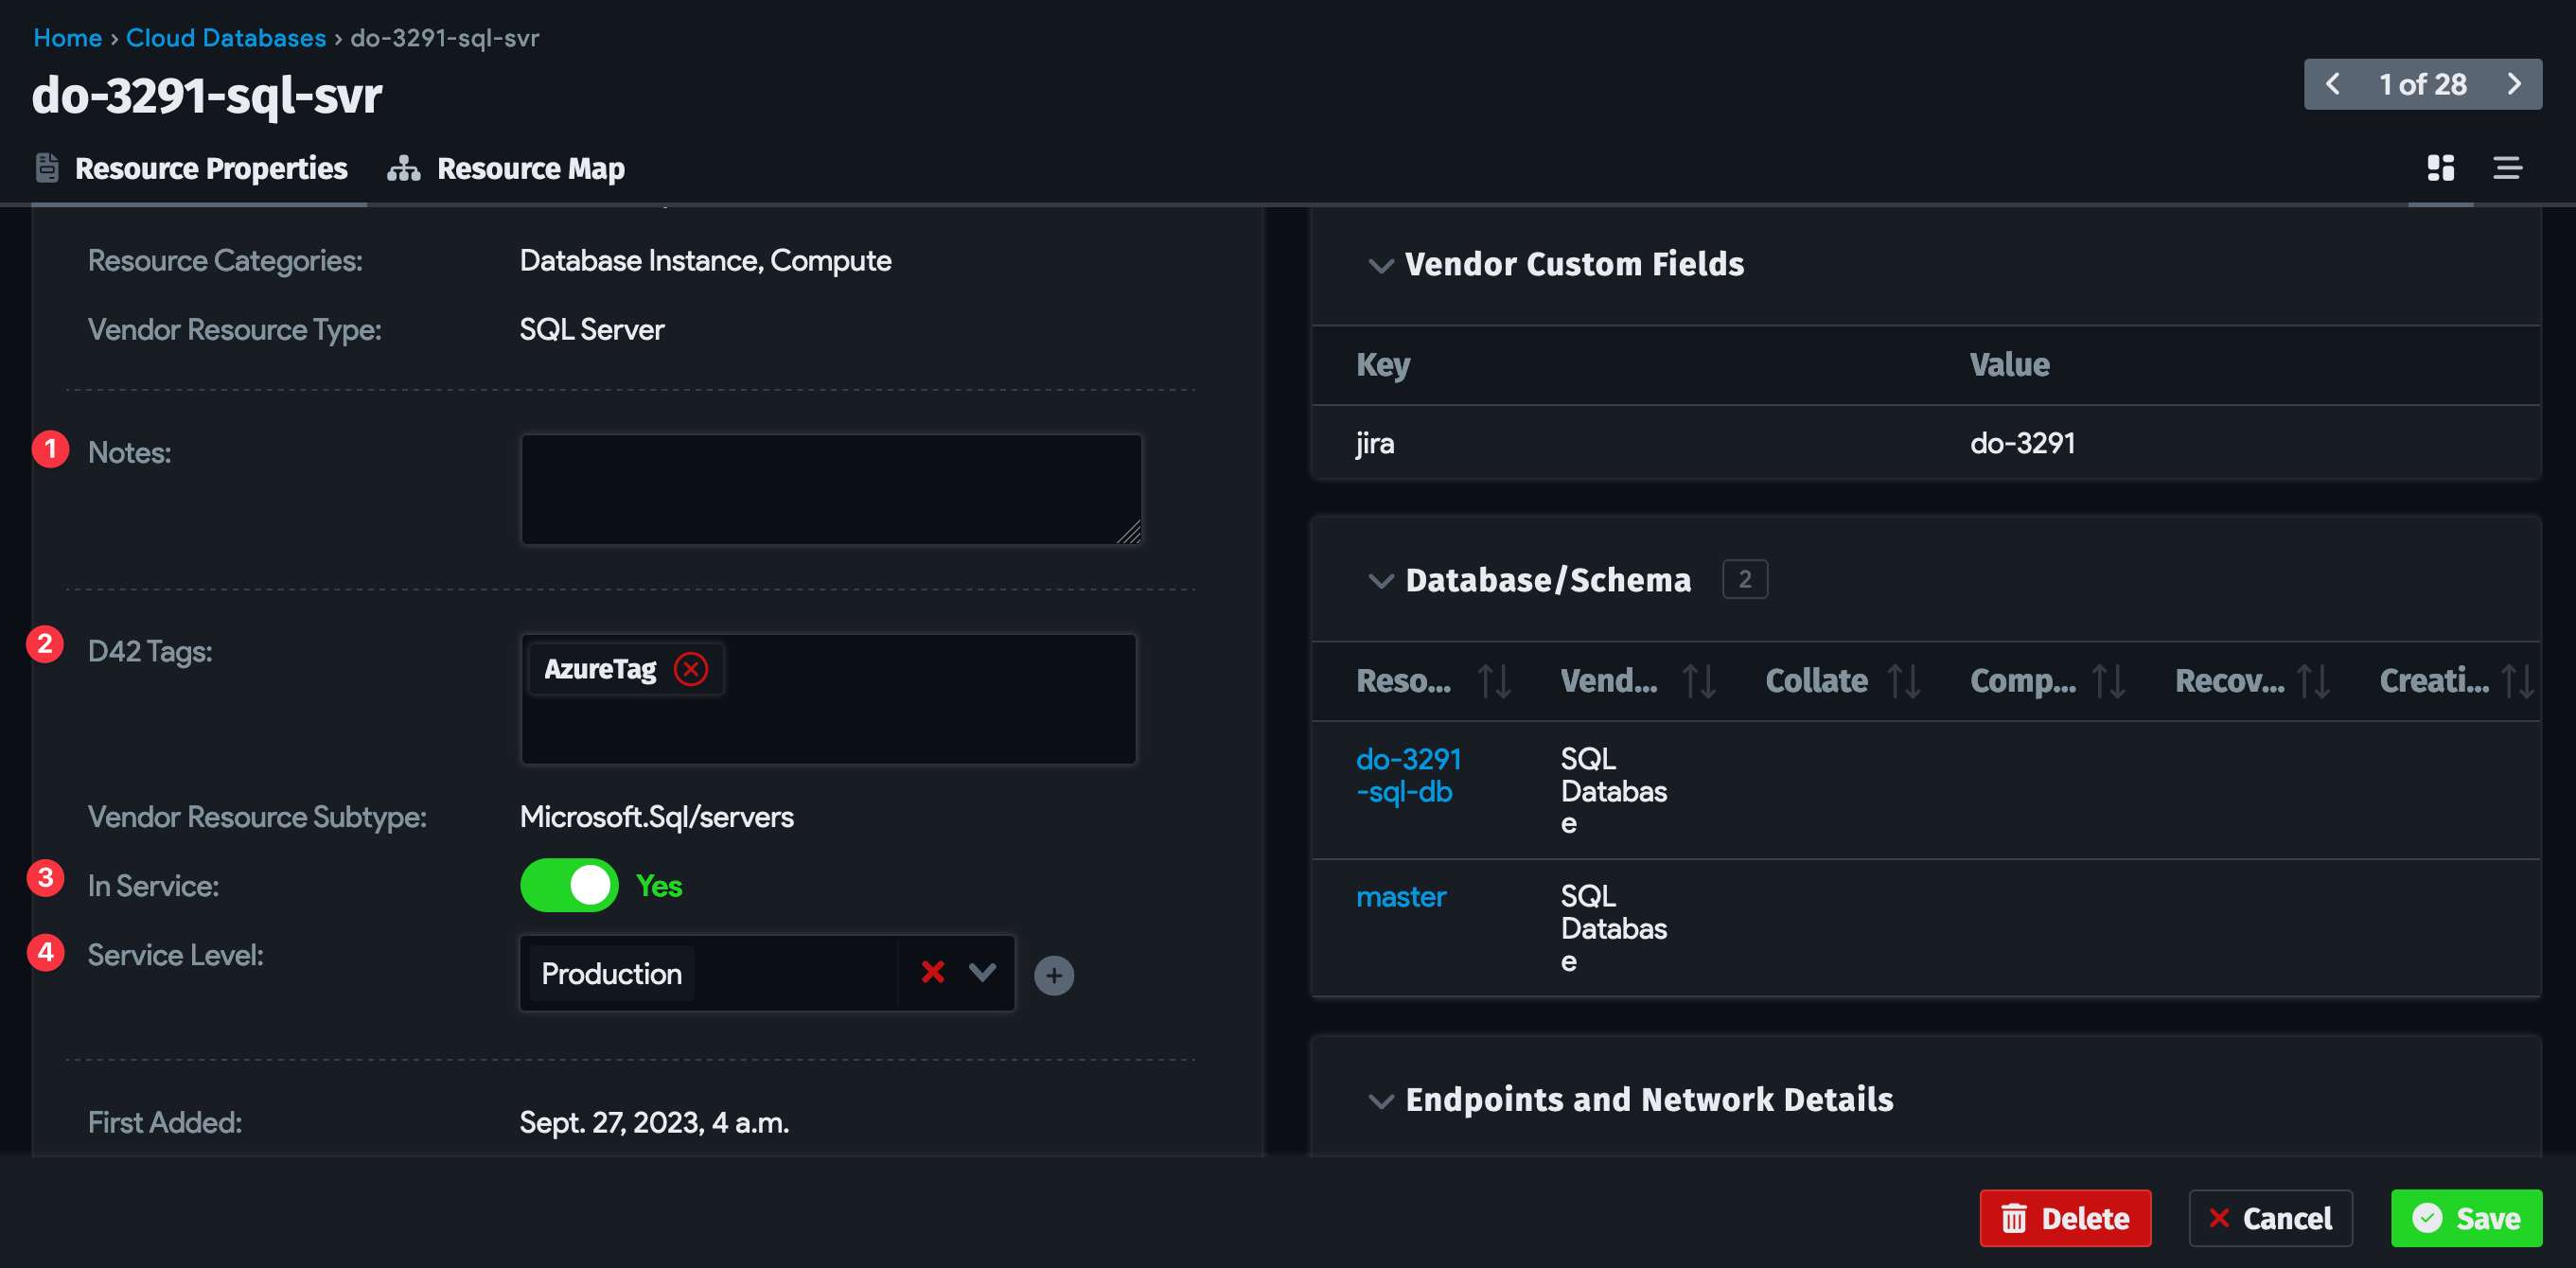Turn off the In Service toggle
This screenshot has height=1268, width=2576.
pyautogui.click(x=568, y=884)
